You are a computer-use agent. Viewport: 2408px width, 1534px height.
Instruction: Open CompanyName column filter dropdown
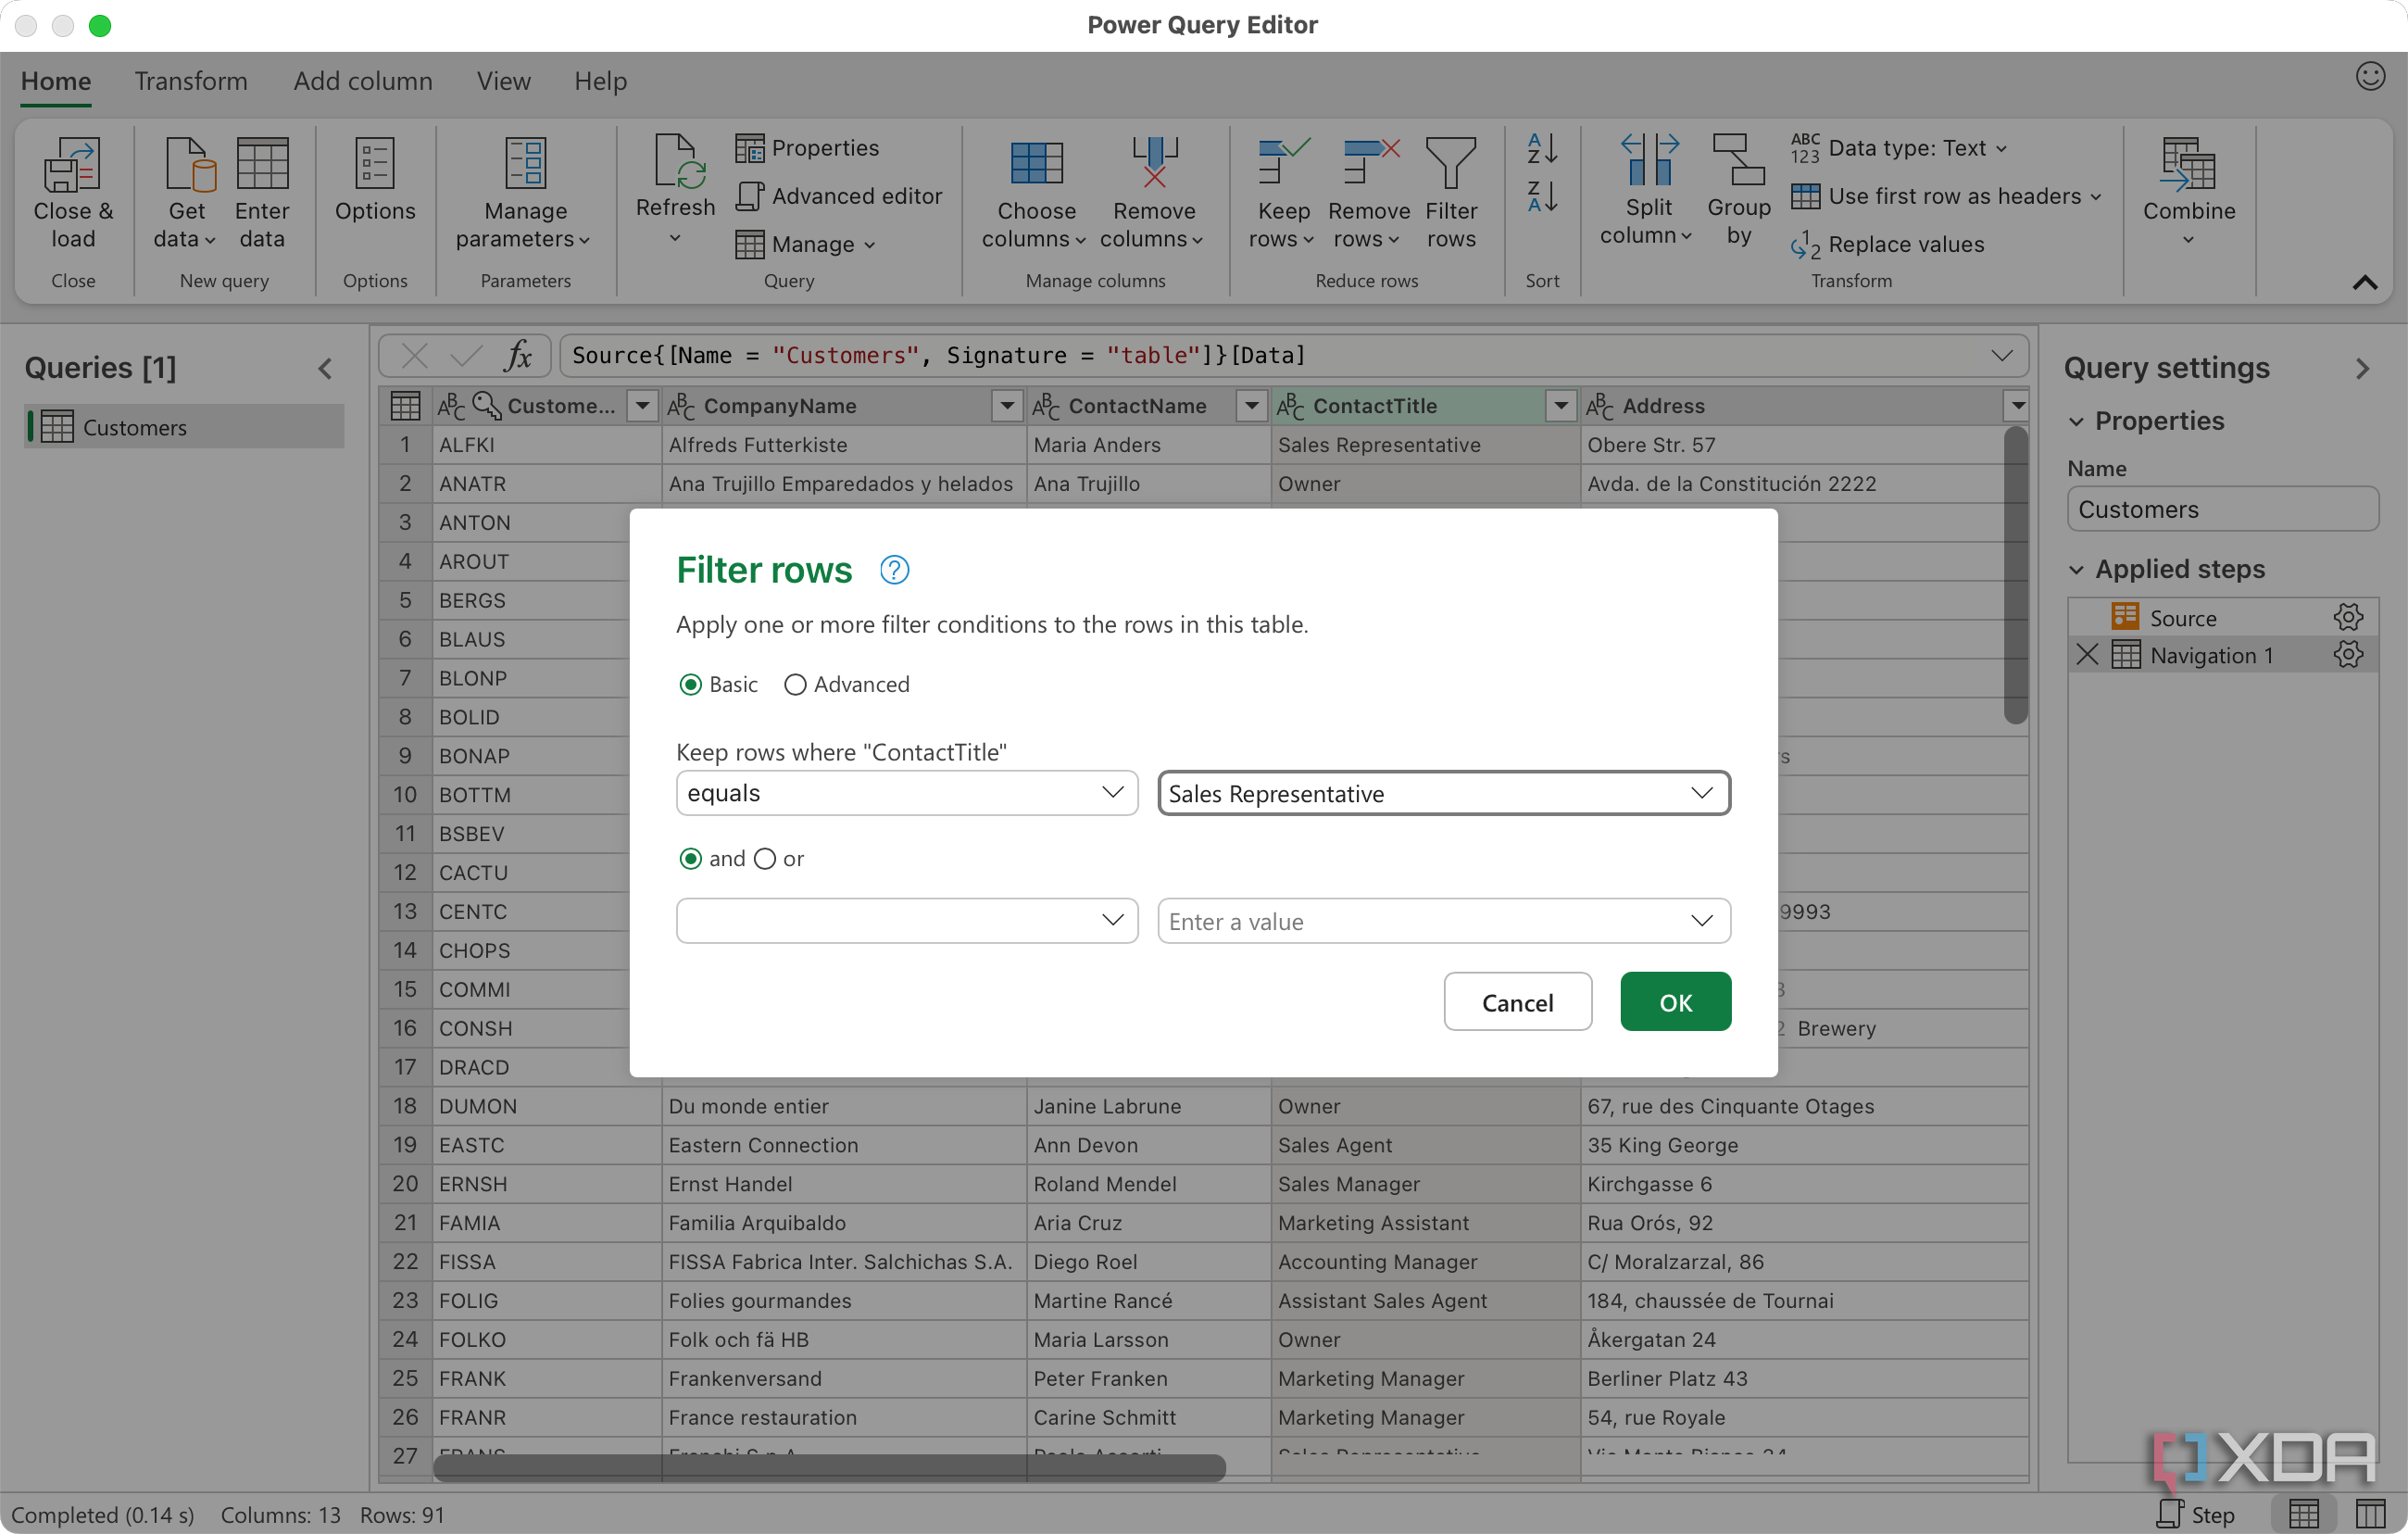(x=1007, y=406)
